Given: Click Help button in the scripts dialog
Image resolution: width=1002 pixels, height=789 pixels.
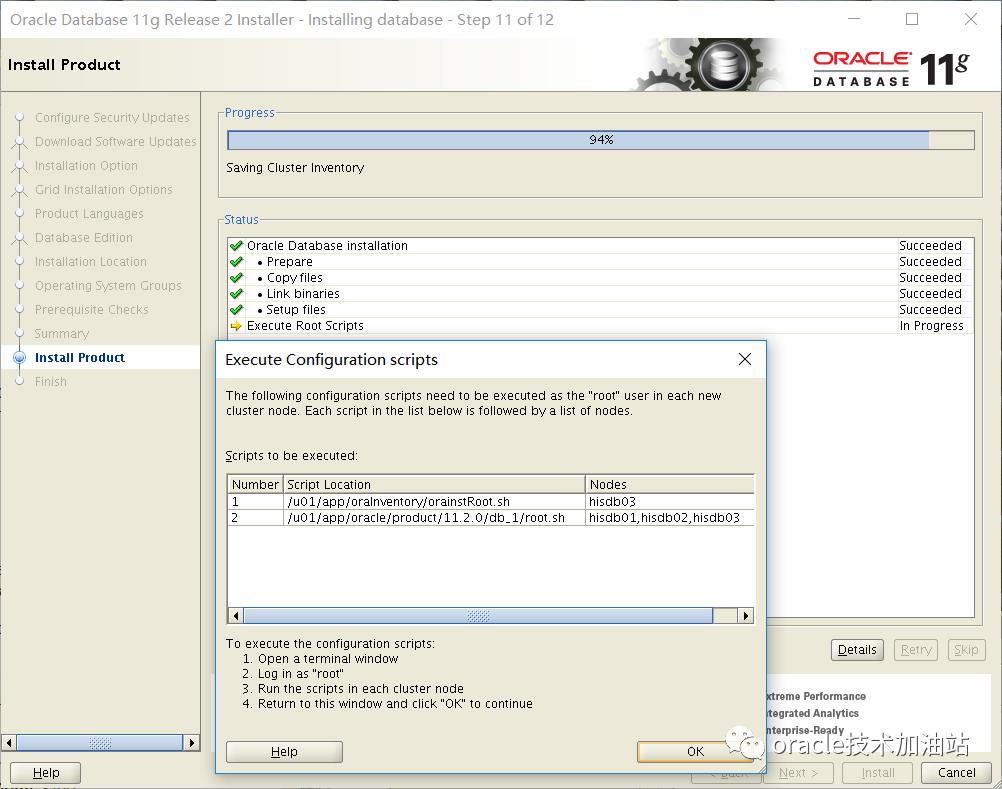Looking at the screenshot, I should click(x=284, y=751).
